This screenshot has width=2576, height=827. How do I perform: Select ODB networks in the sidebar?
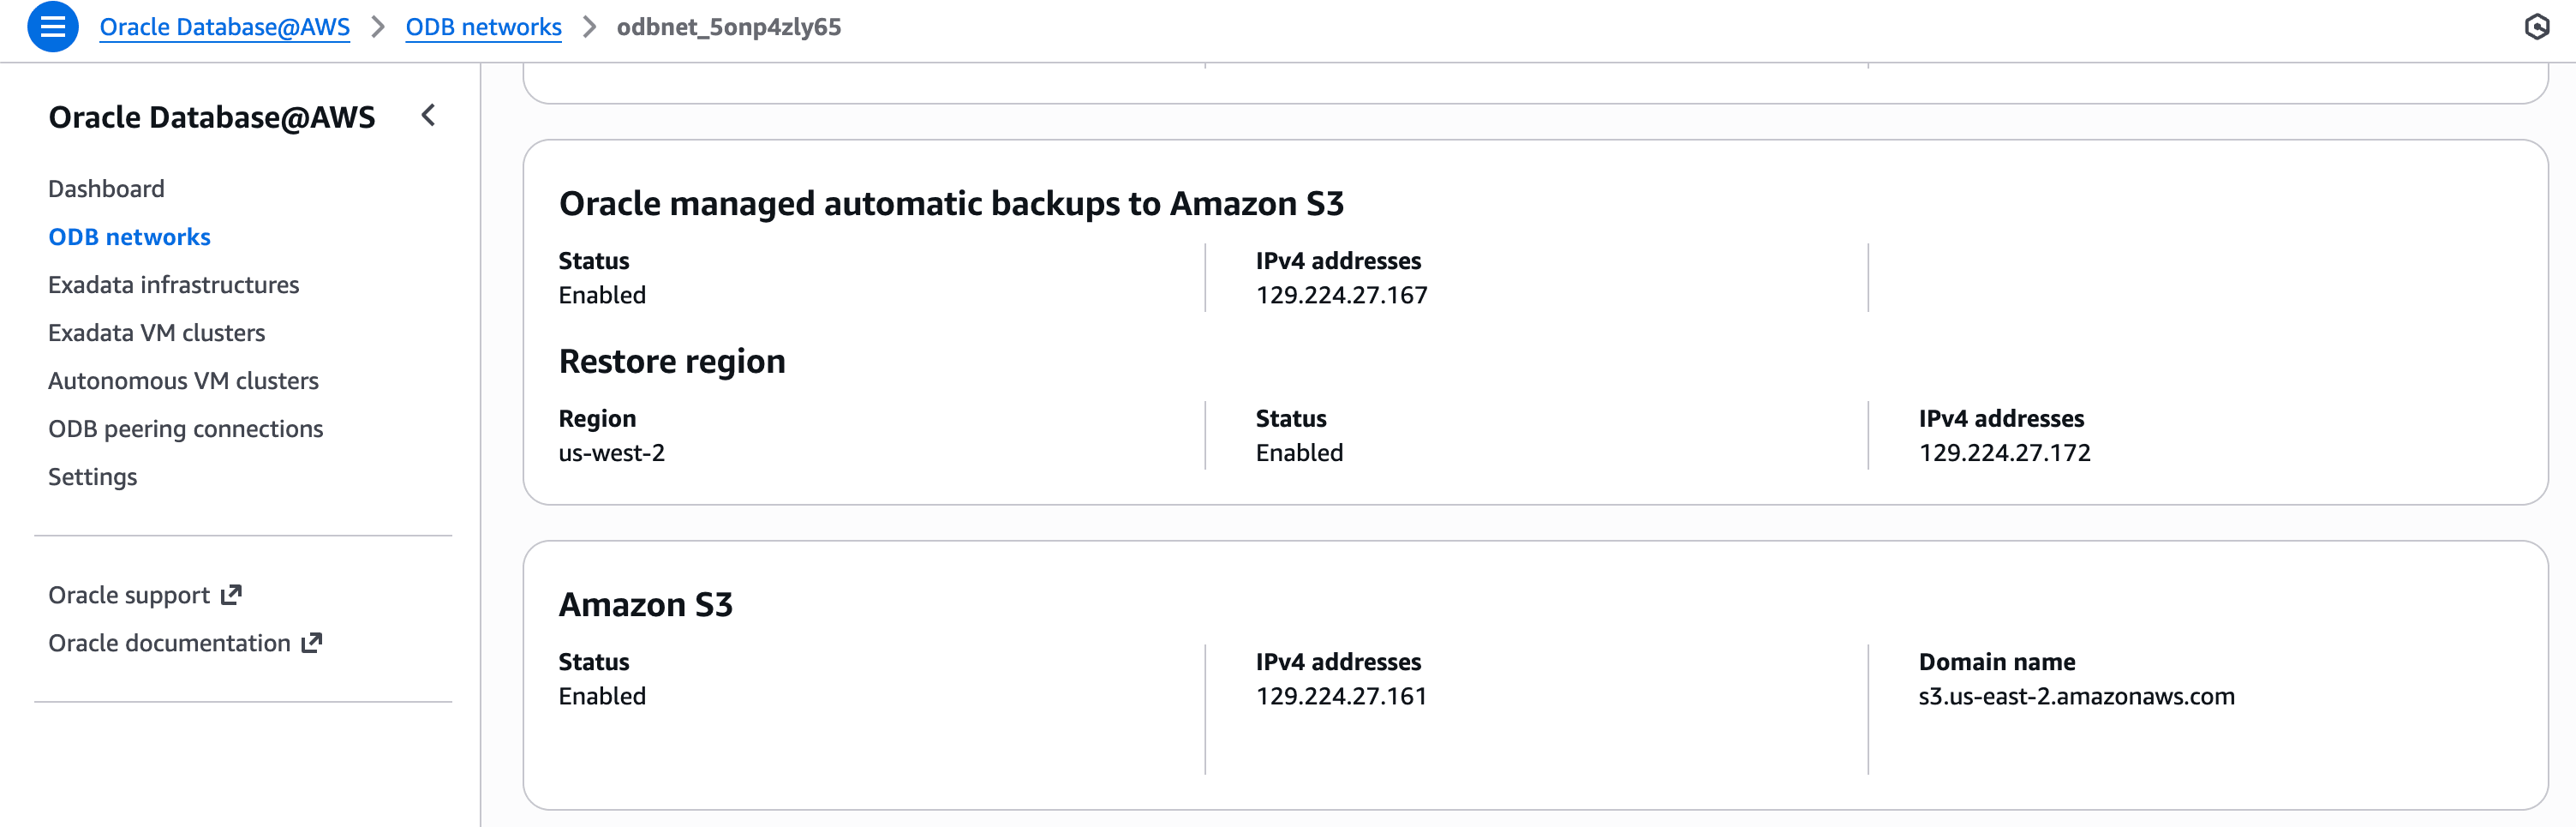[x=129, y=236]
